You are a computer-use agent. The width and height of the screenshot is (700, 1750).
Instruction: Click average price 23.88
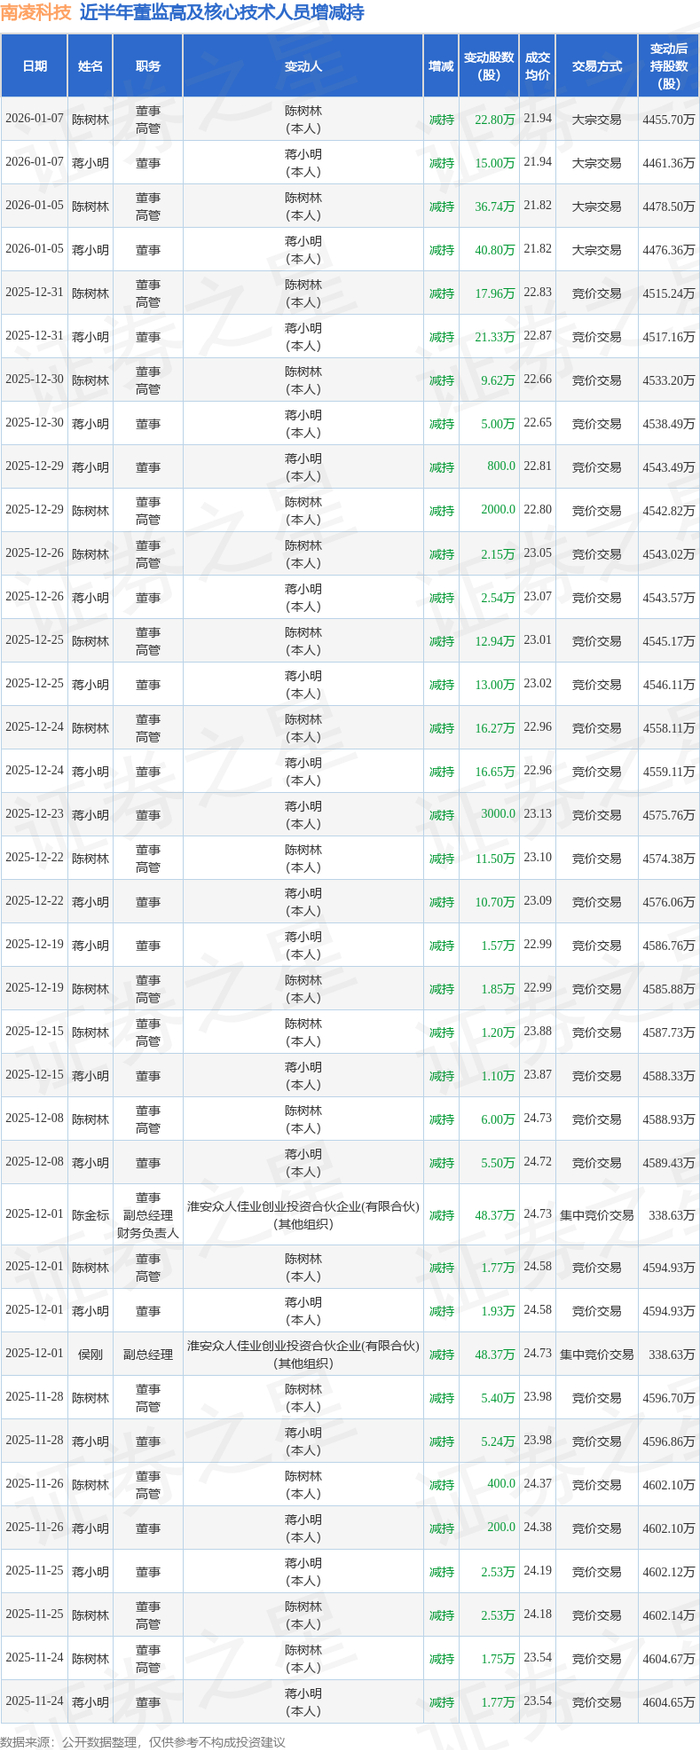point(538,1031)
